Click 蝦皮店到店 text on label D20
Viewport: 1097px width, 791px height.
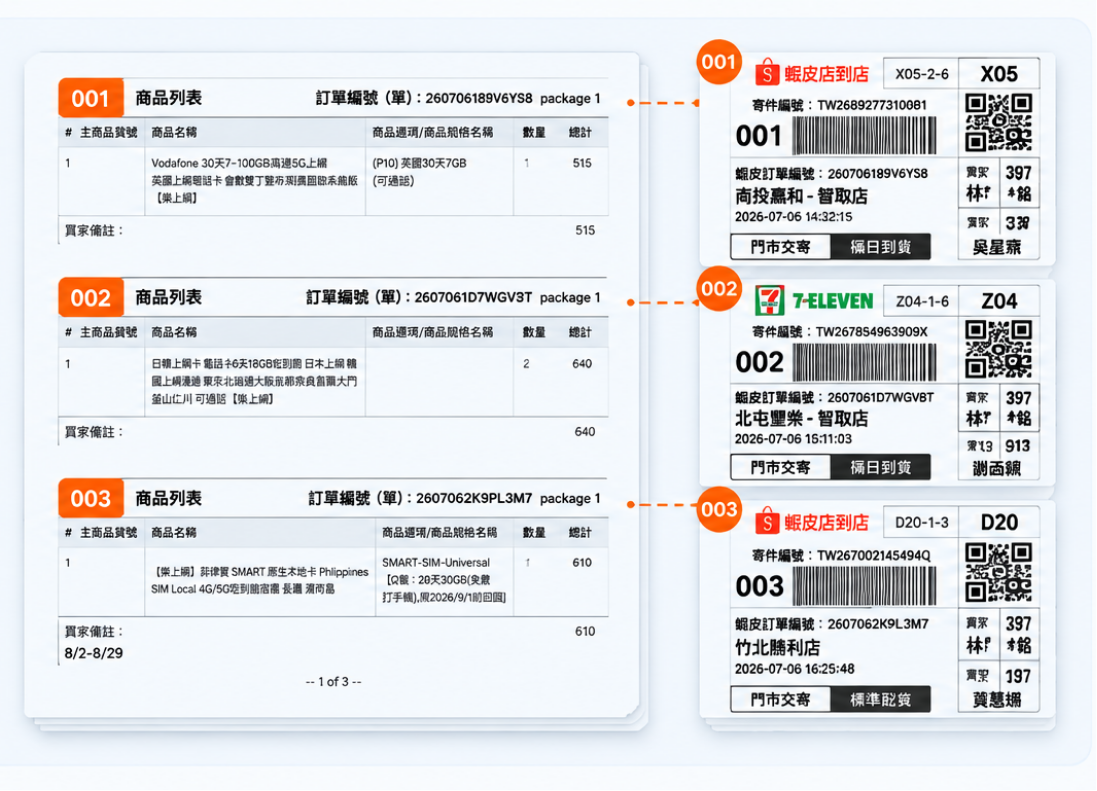pyautogui.click(x=827, y=522)
